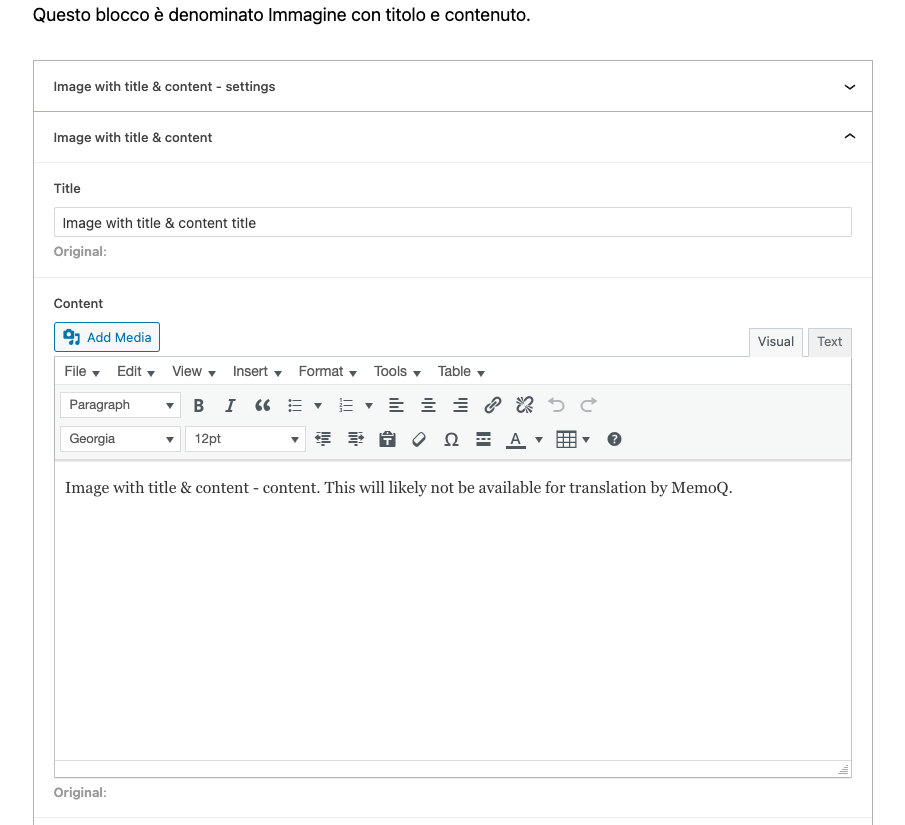Image resolution: width=905 pixels, height=825 pixels.
Task: Open text color picker arrow
Action: 539,439
